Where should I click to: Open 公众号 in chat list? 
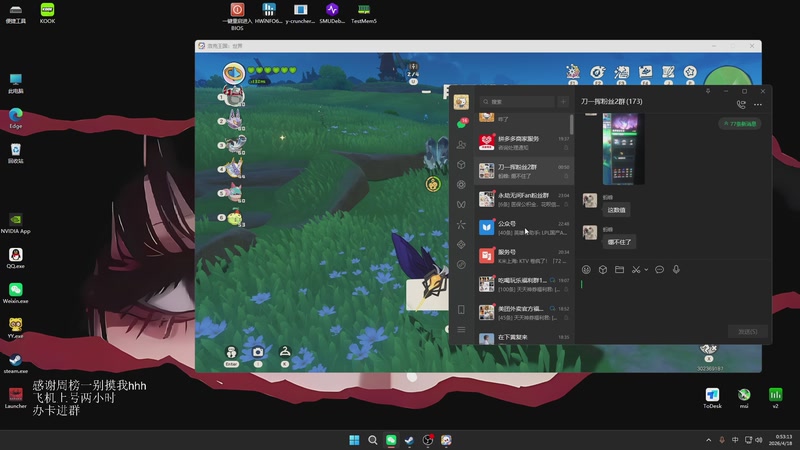524,228
